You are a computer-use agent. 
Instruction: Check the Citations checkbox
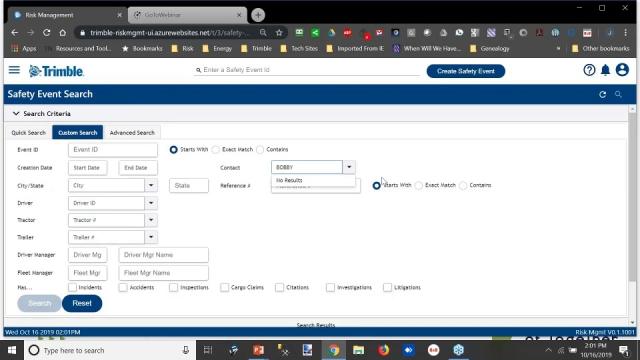280,287
